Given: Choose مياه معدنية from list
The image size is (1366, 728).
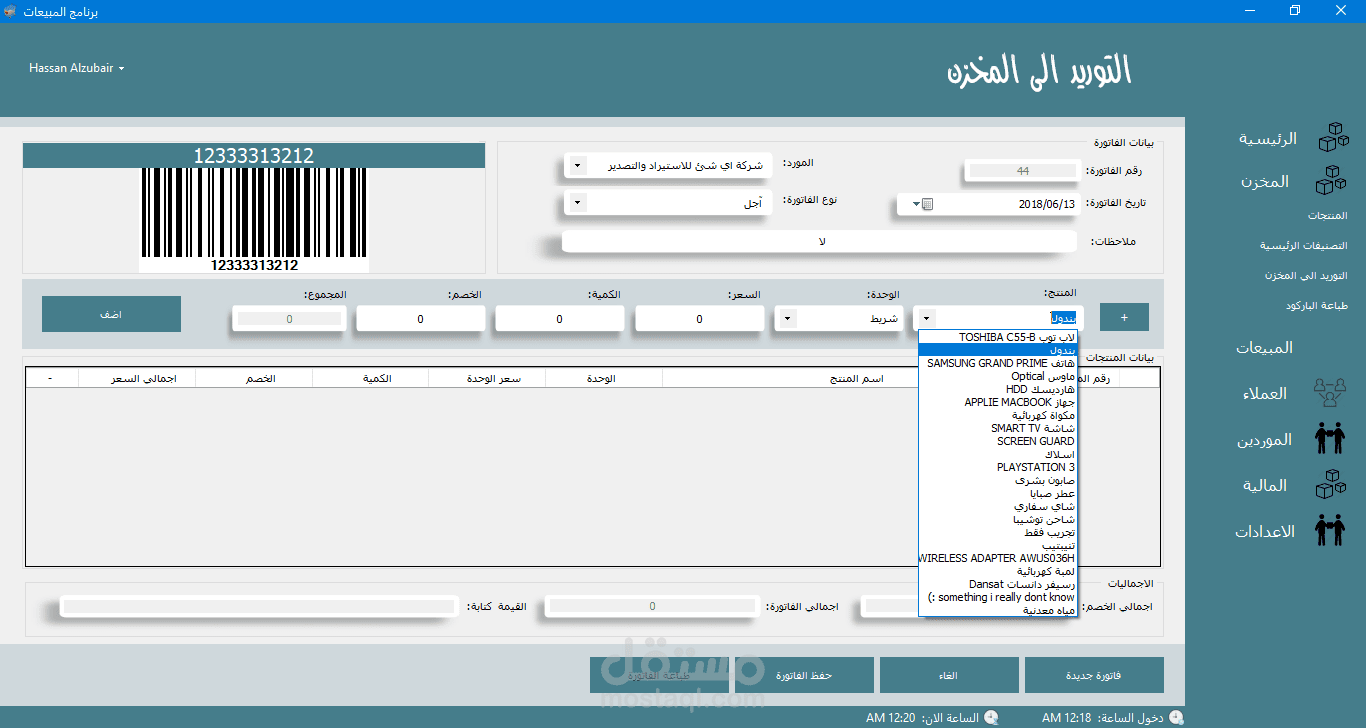Looking at the screenshot, I should (x=998, y=610).
